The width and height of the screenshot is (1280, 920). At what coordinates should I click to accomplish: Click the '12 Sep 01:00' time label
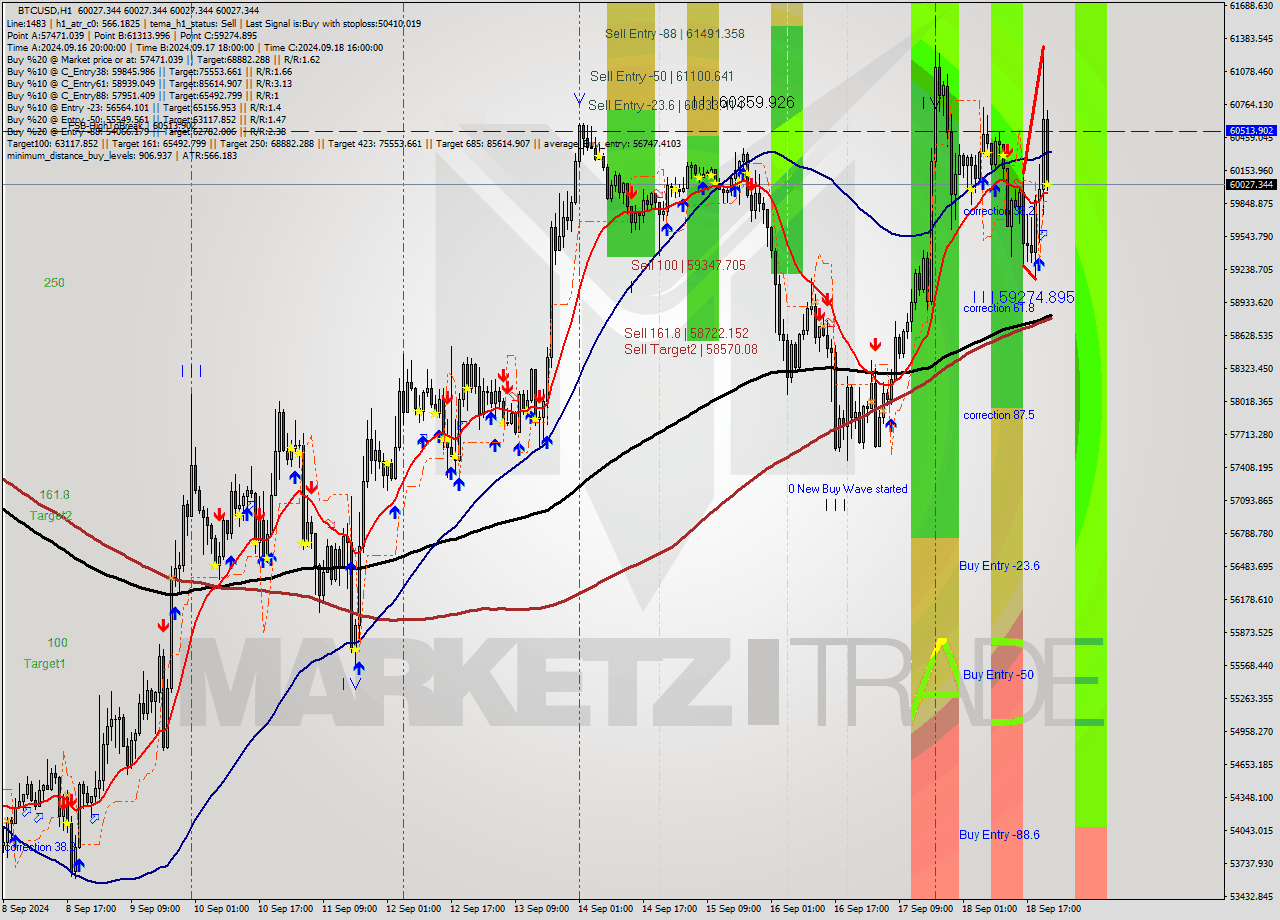click(413, 909)
